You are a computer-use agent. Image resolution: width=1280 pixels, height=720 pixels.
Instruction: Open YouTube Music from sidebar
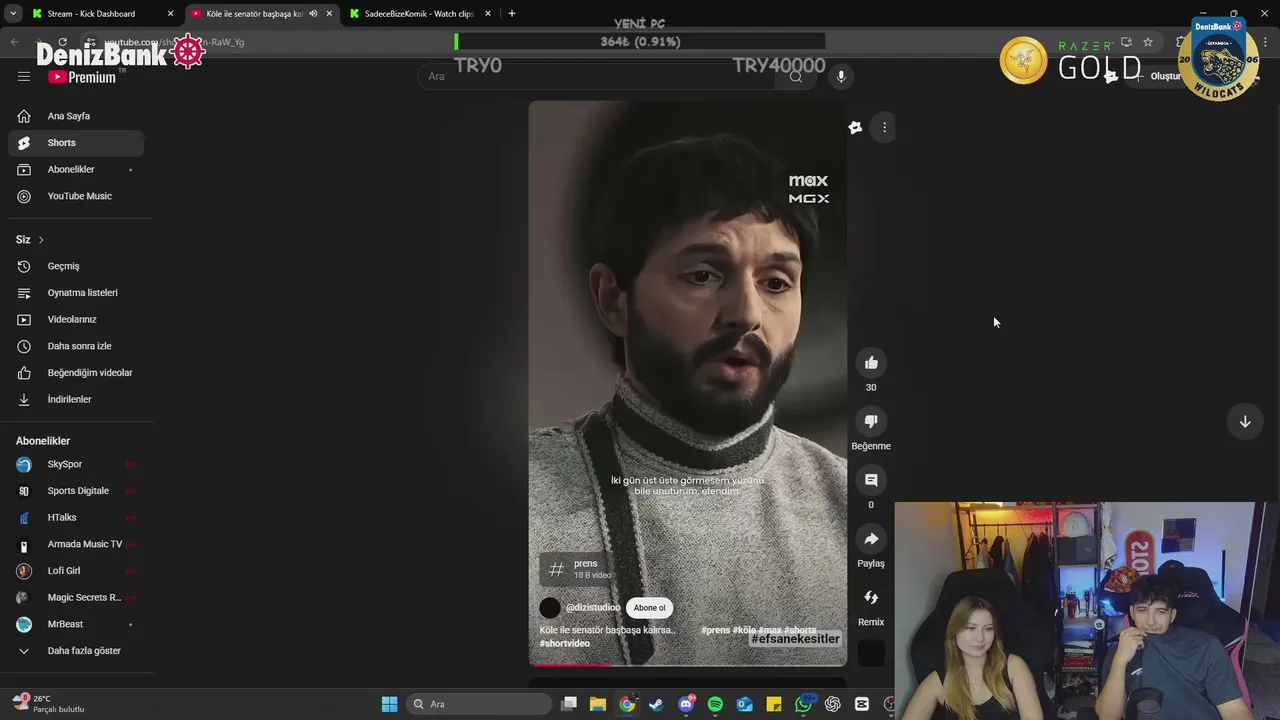[x=76, y=196]
